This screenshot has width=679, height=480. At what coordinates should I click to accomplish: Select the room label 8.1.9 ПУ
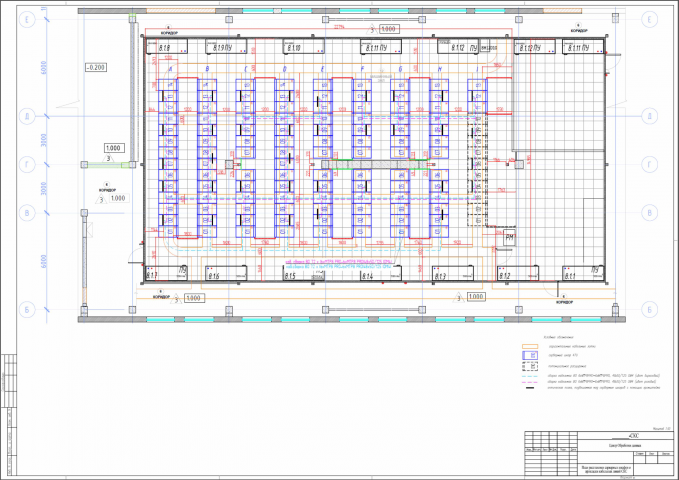[223, 47]
